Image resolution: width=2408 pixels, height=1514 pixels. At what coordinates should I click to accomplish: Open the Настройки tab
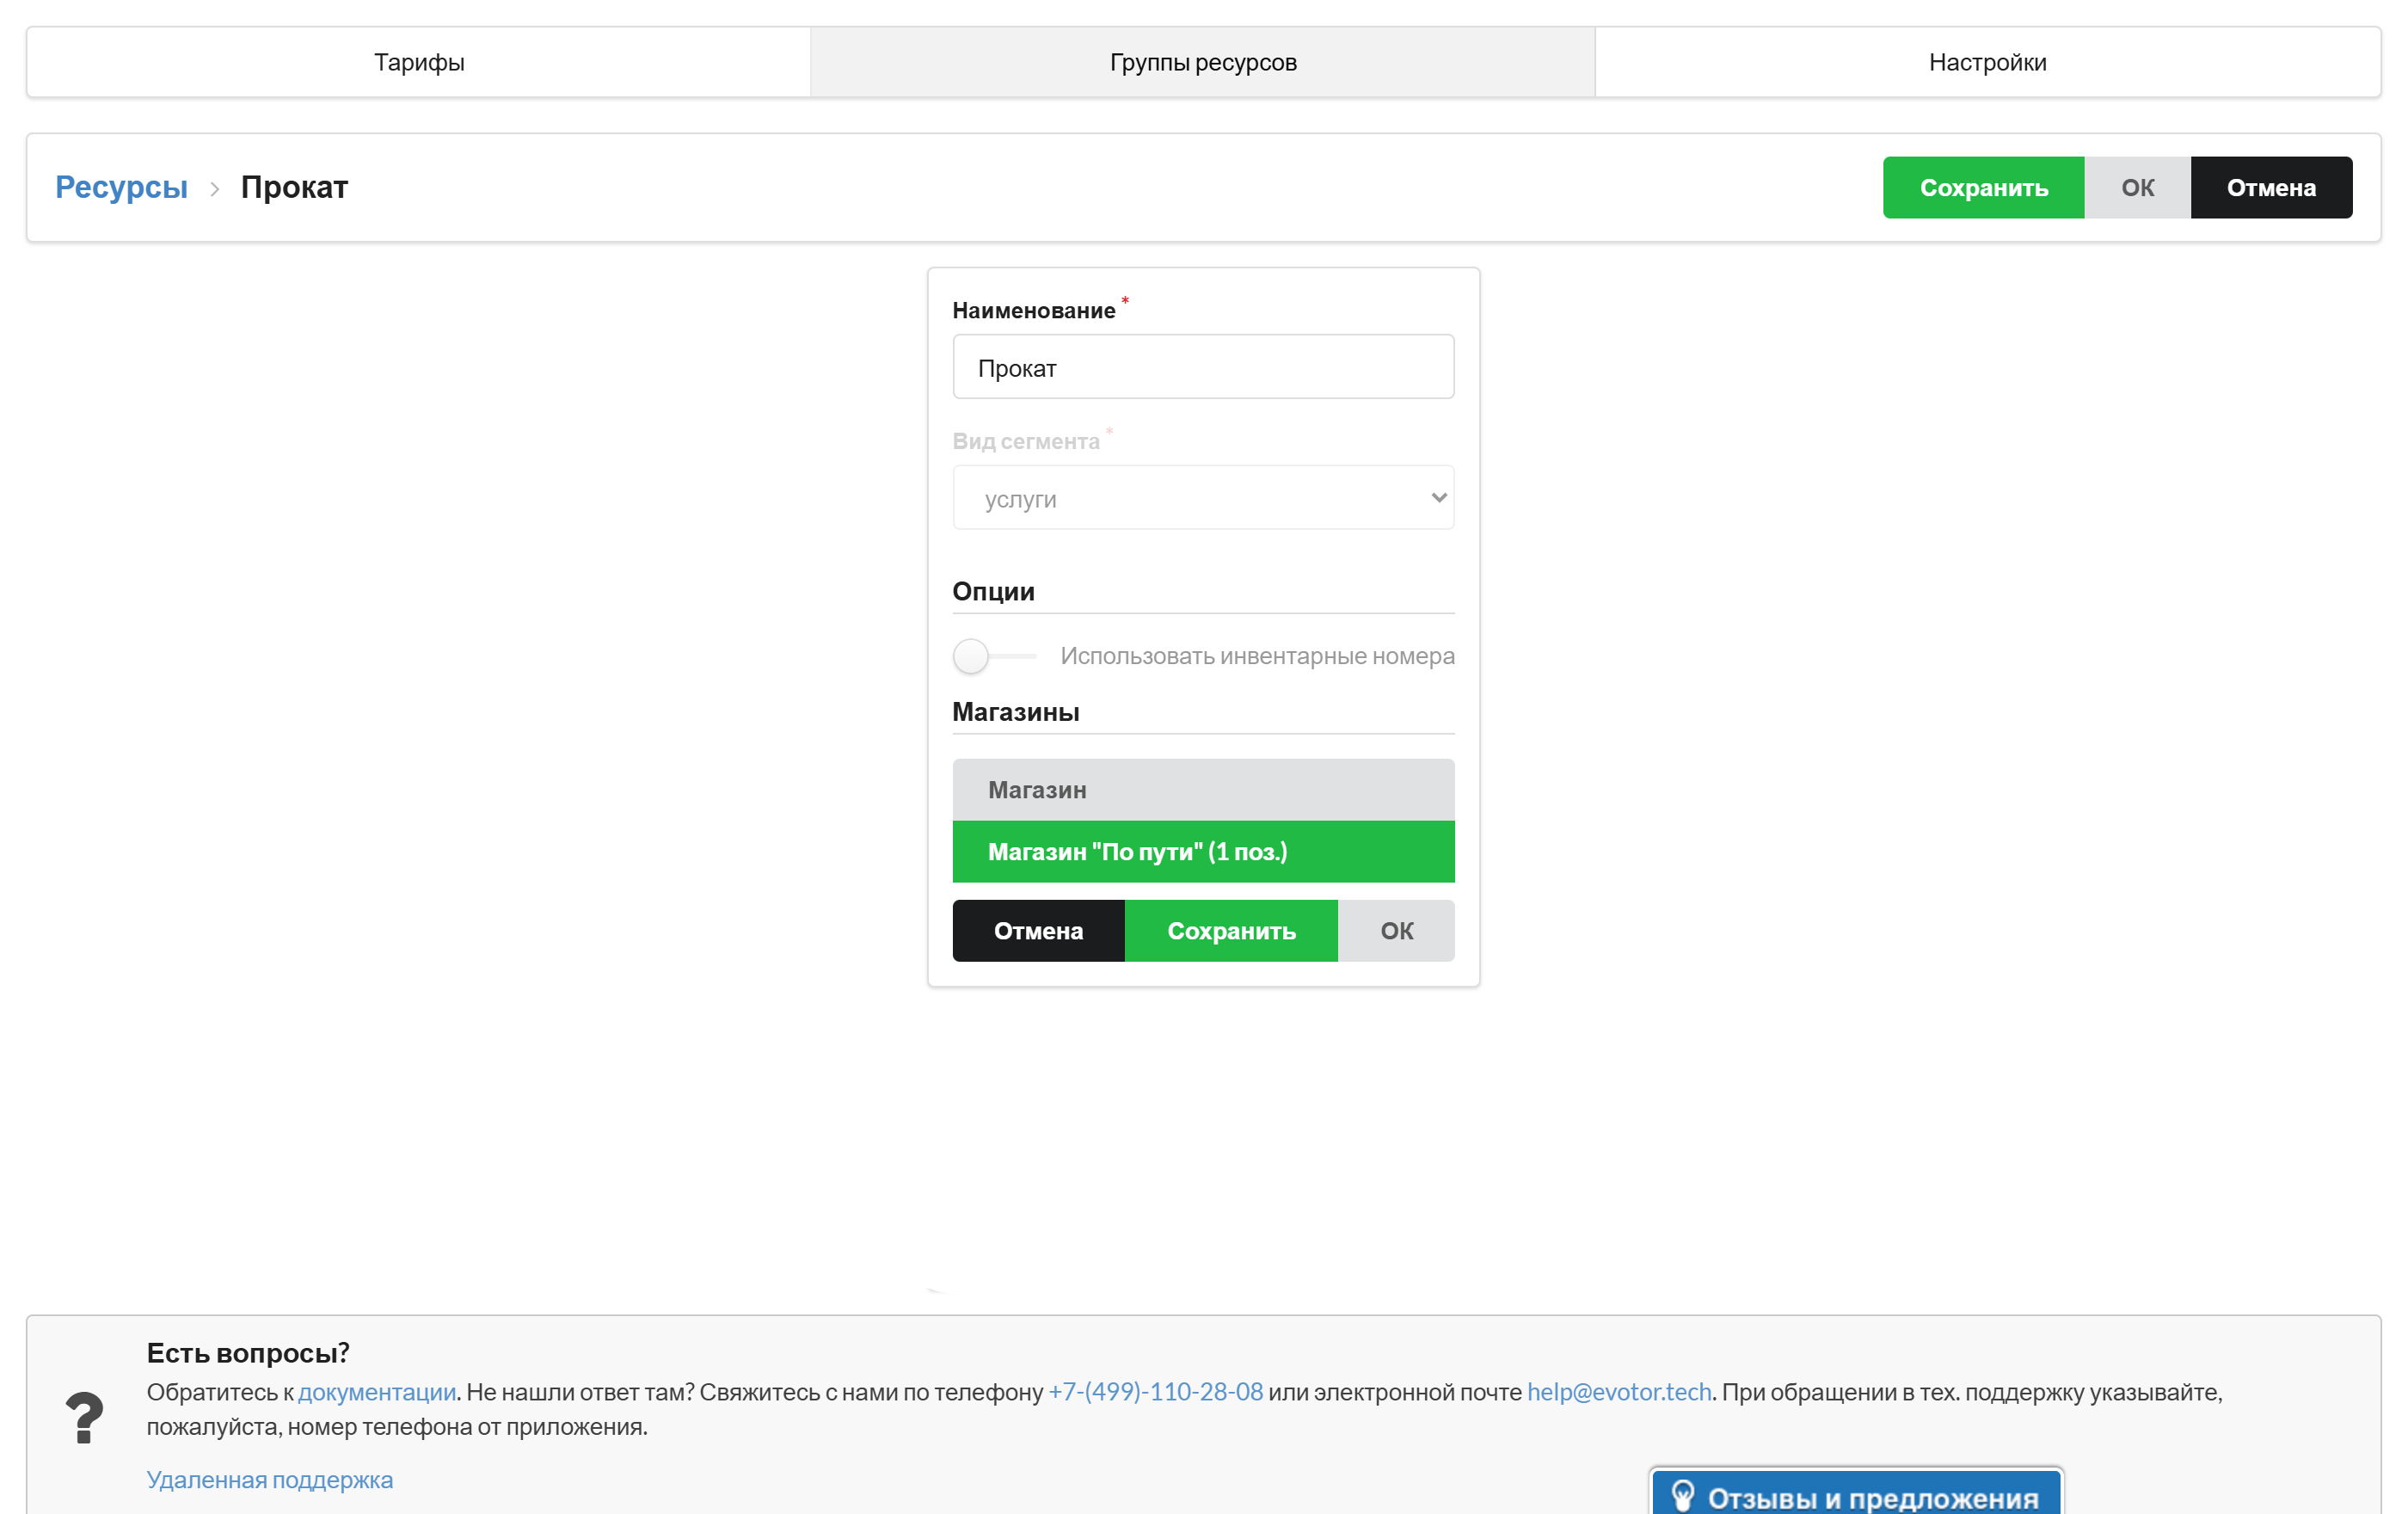1987,62
